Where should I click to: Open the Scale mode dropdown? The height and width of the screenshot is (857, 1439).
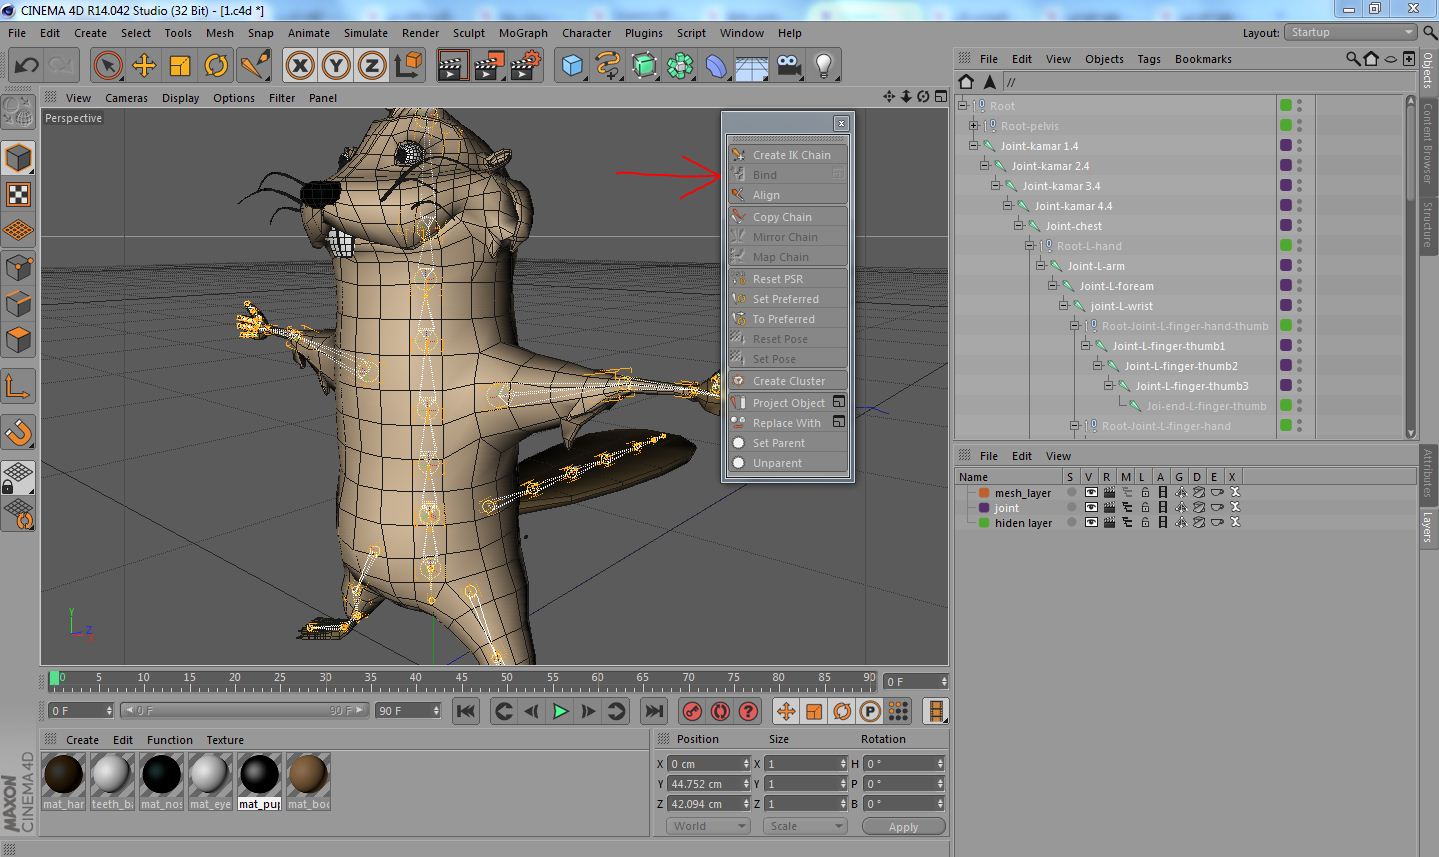pos(806,826)
